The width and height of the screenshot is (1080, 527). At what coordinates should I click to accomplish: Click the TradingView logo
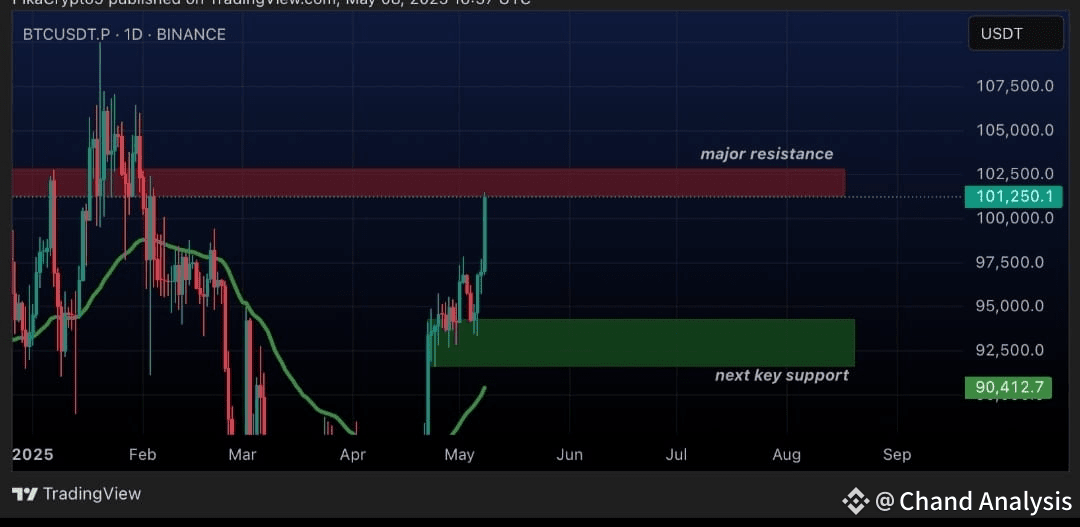[76, 493]
